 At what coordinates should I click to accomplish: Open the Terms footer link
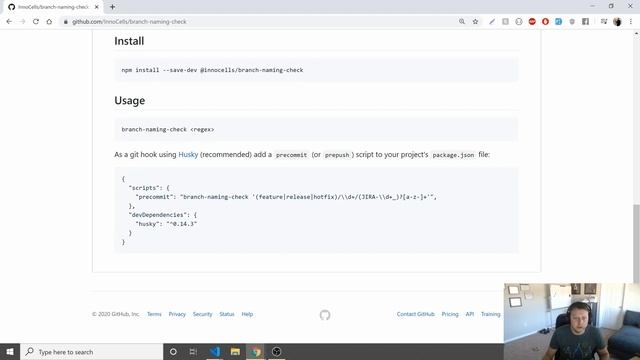(x=154, y=314)
